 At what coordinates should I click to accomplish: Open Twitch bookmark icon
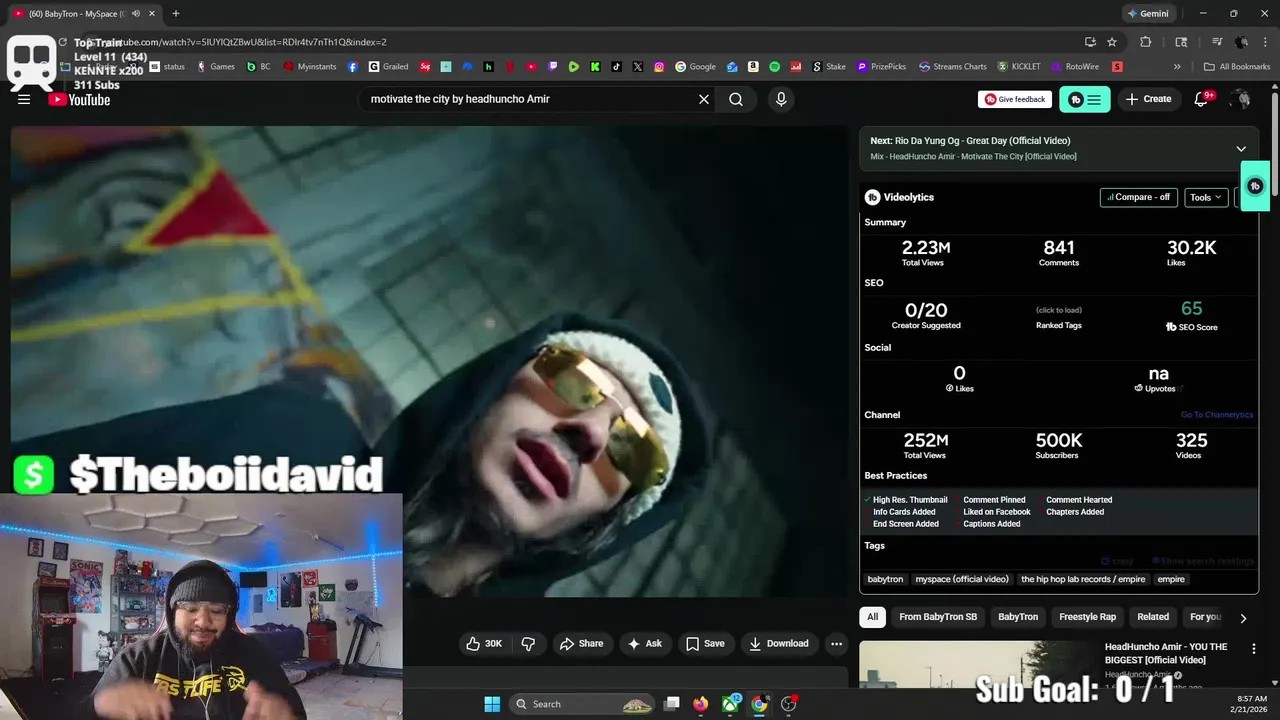click(x=552, y=67)
